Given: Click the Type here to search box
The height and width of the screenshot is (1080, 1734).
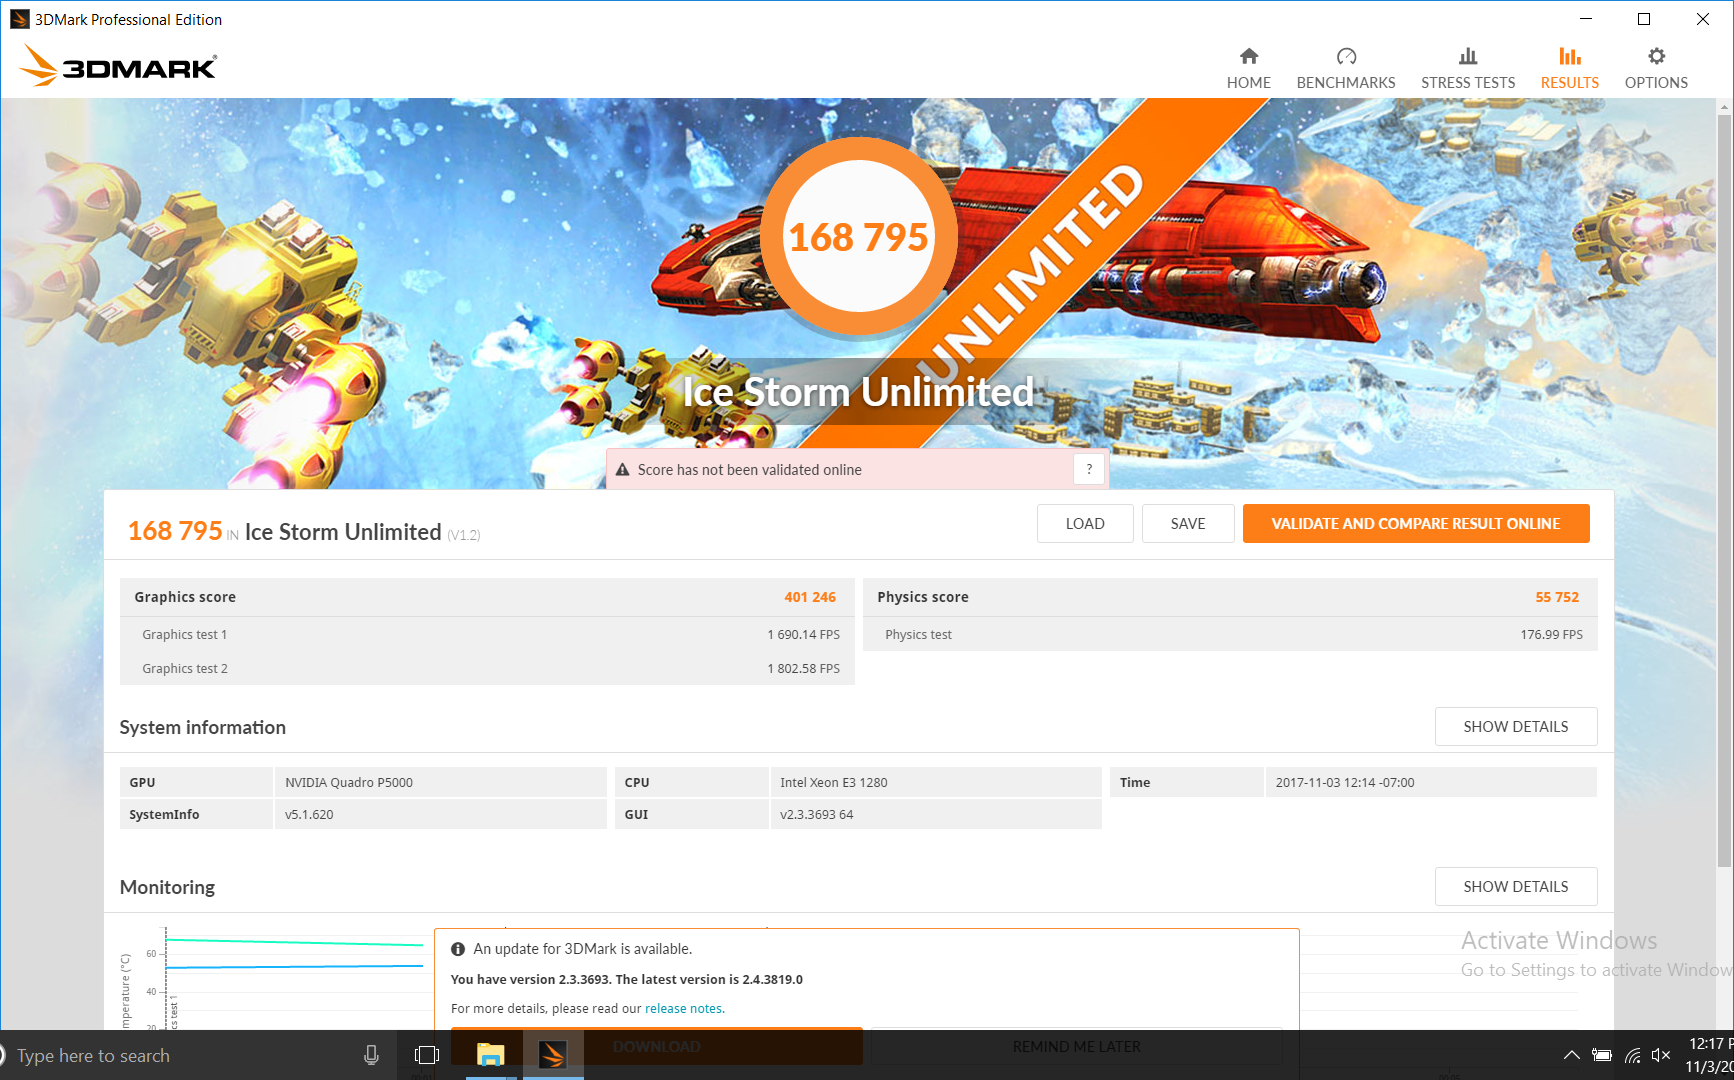Looking at the screenshot, I should (x=180, y=1055).
